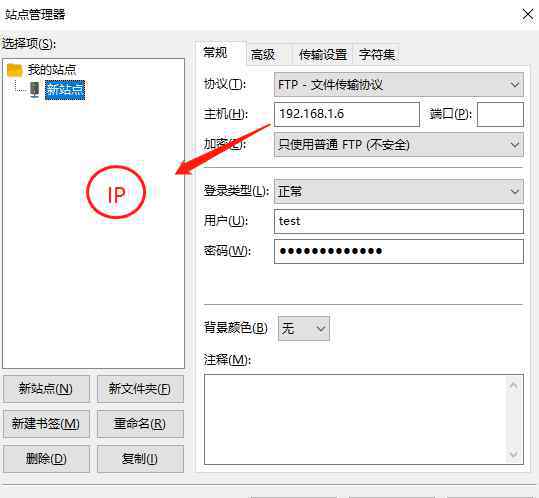Viewport: 539px width, 498px height.
Task: Open the 字符集 tab
Action: pyautogui.click(x=377, y=55)
